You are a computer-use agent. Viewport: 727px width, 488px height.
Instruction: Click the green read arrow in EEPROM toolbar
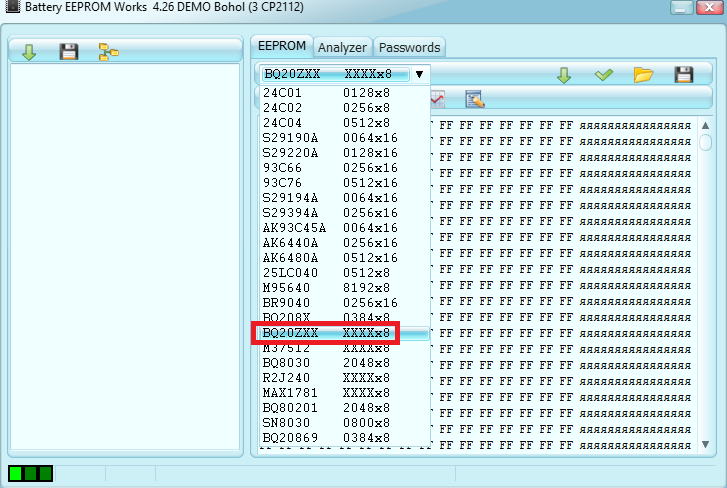pos(564,75)
